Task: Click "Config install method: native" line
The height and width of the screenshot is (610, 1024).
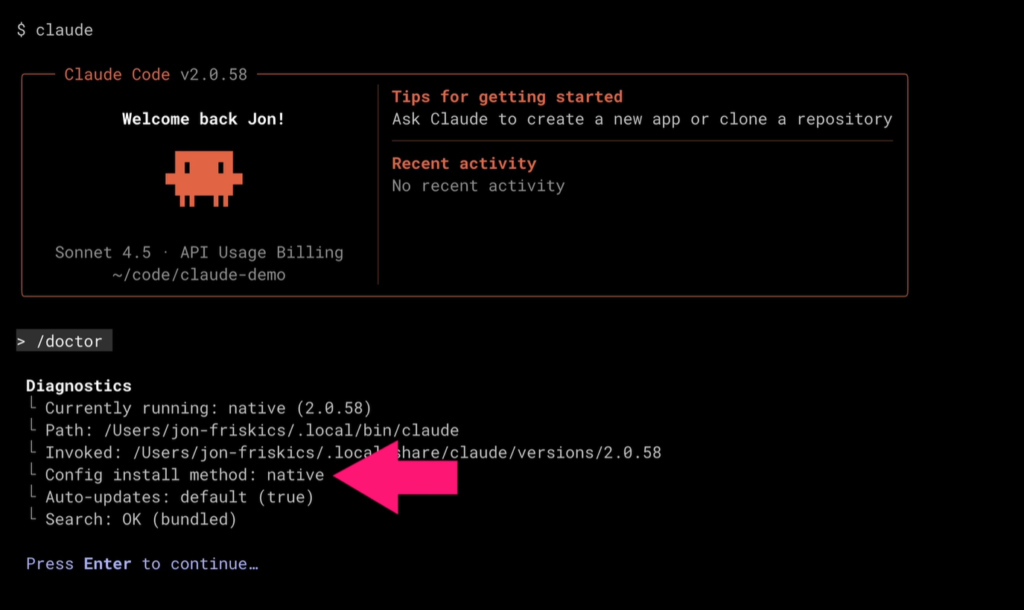Action: coord(185,475)
